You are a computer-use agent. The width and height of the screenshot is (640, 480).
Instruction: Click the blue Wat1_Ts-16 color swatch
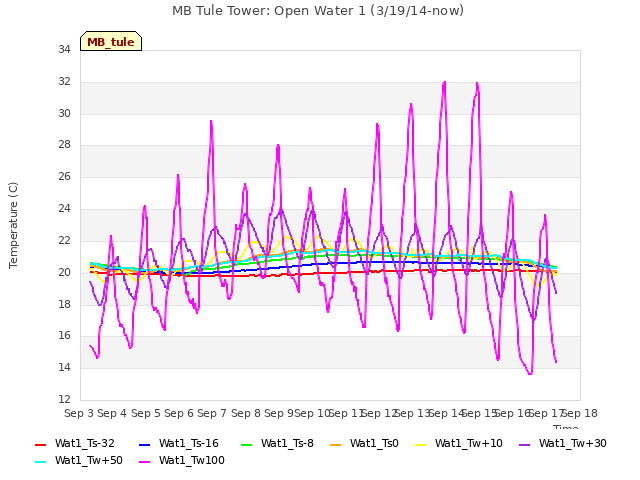click(145, 445)
